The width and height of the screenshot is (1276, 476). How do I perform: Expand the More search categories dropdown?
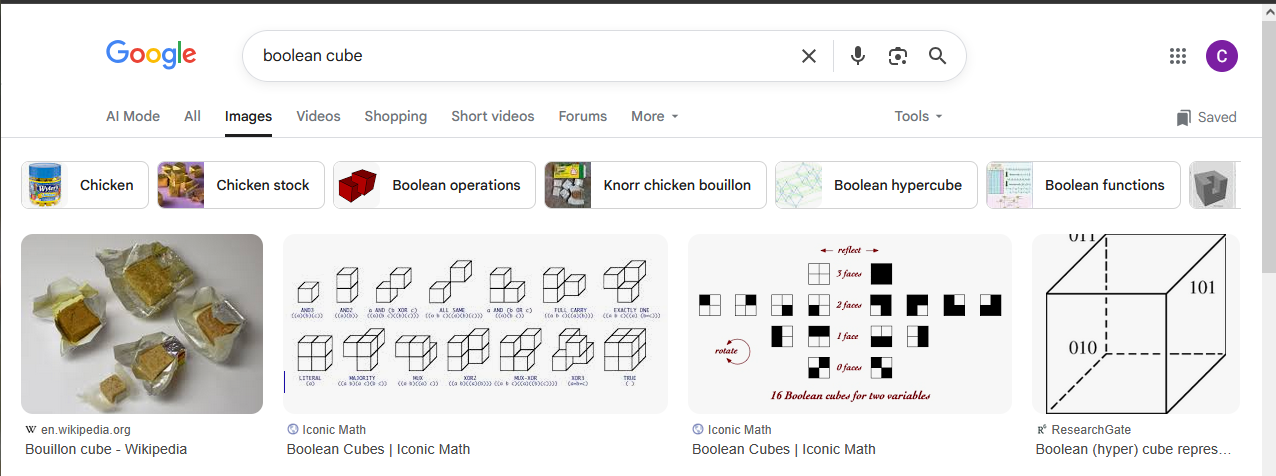coord(655,116)
